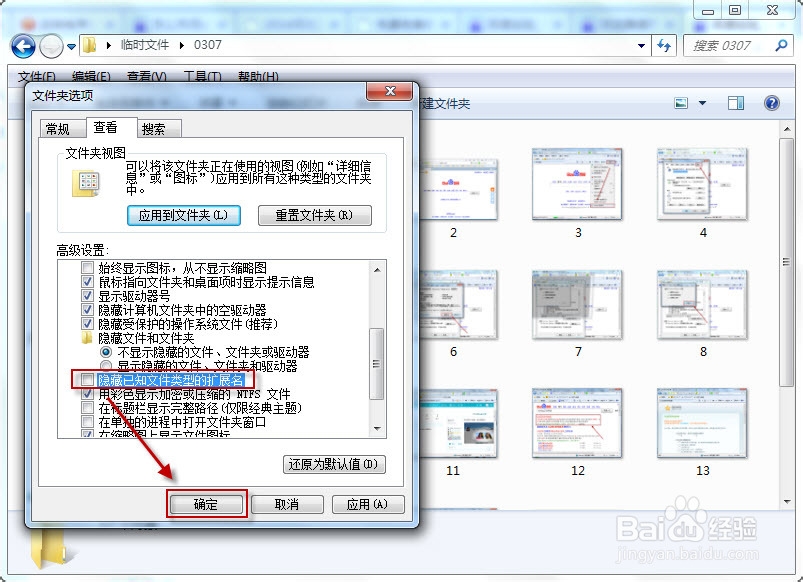Click the folder icon in details pane
The image size is (803, 582).
(x=50, y=548)
